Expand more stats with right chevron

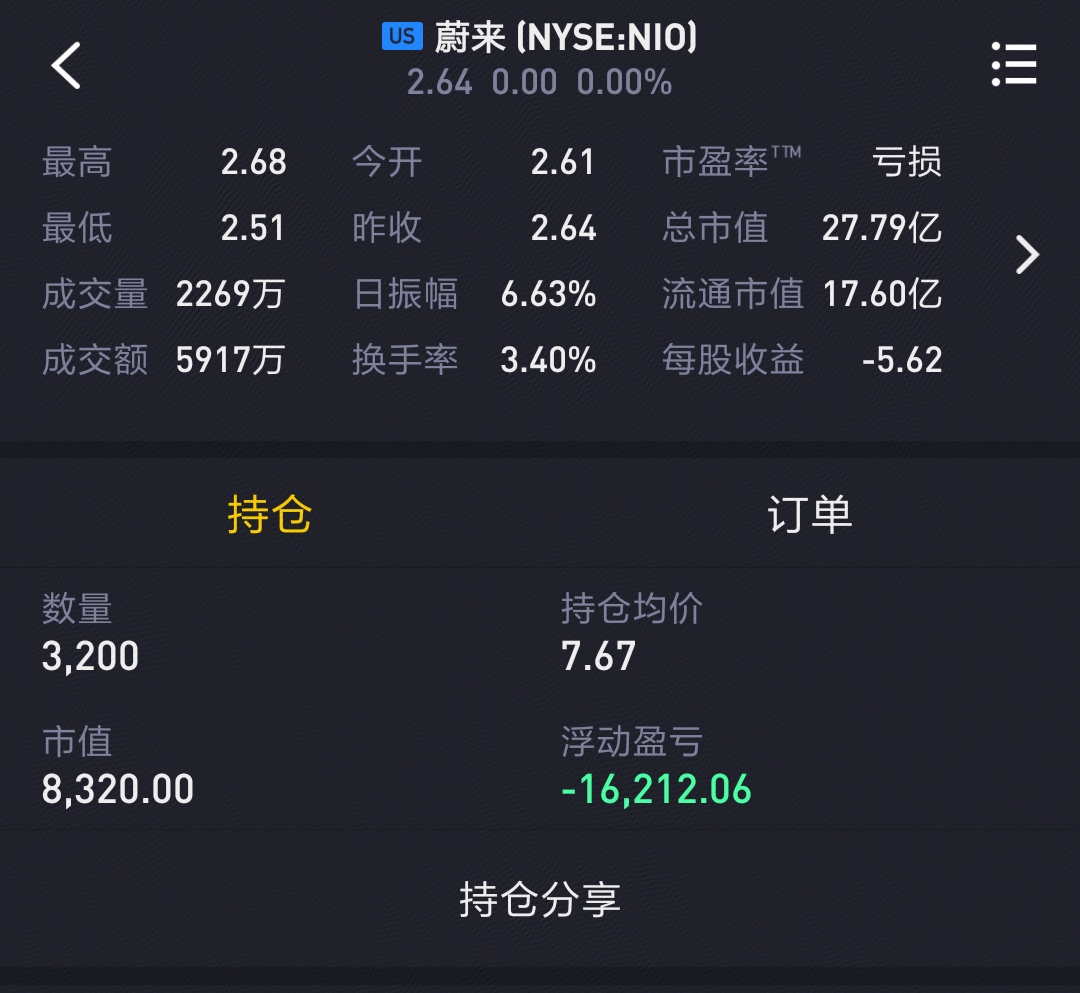[1027, 255]
